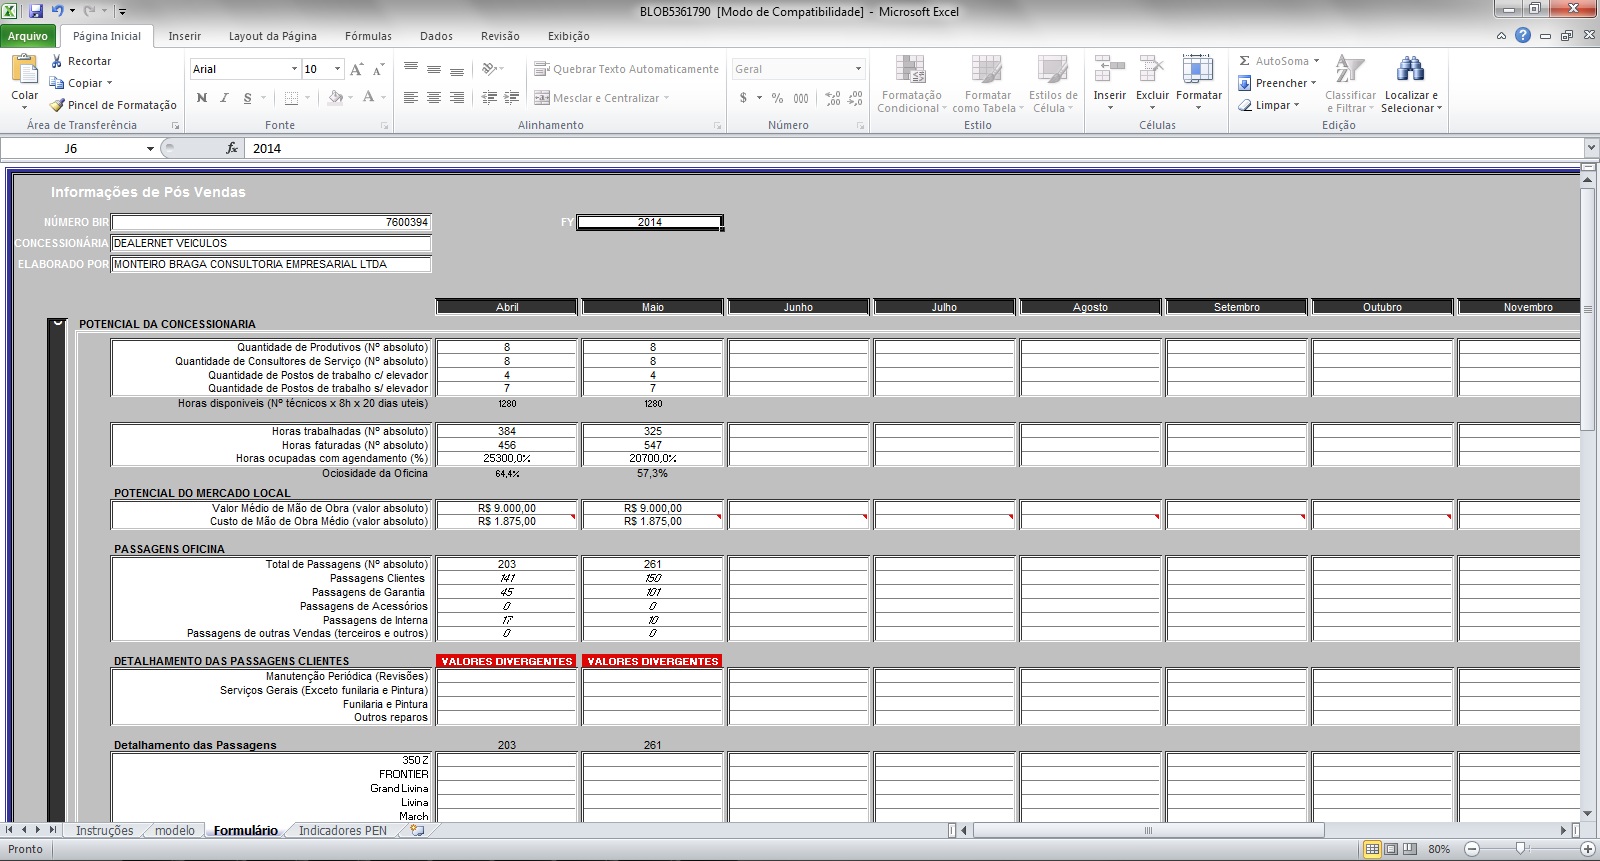Switch to Page Layout view in status bar

click(1391, 849)
